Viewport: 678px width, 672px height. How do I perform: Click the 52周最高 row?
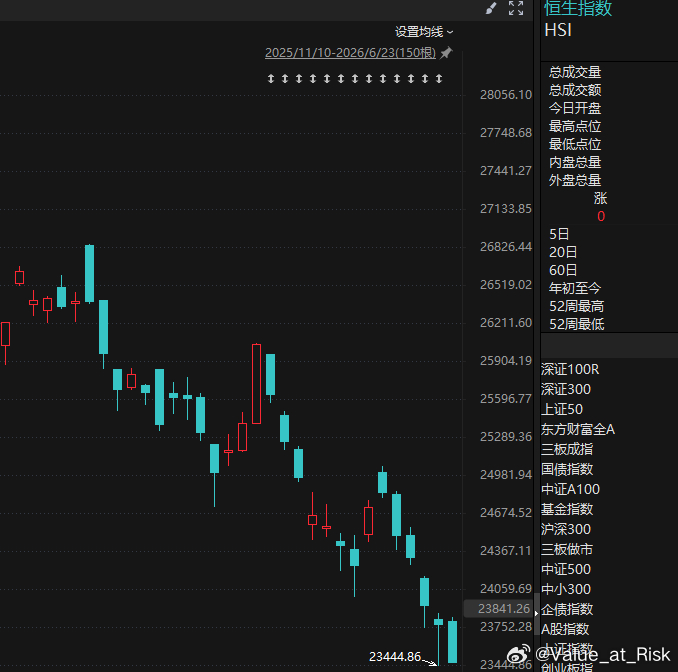point(576,306)
